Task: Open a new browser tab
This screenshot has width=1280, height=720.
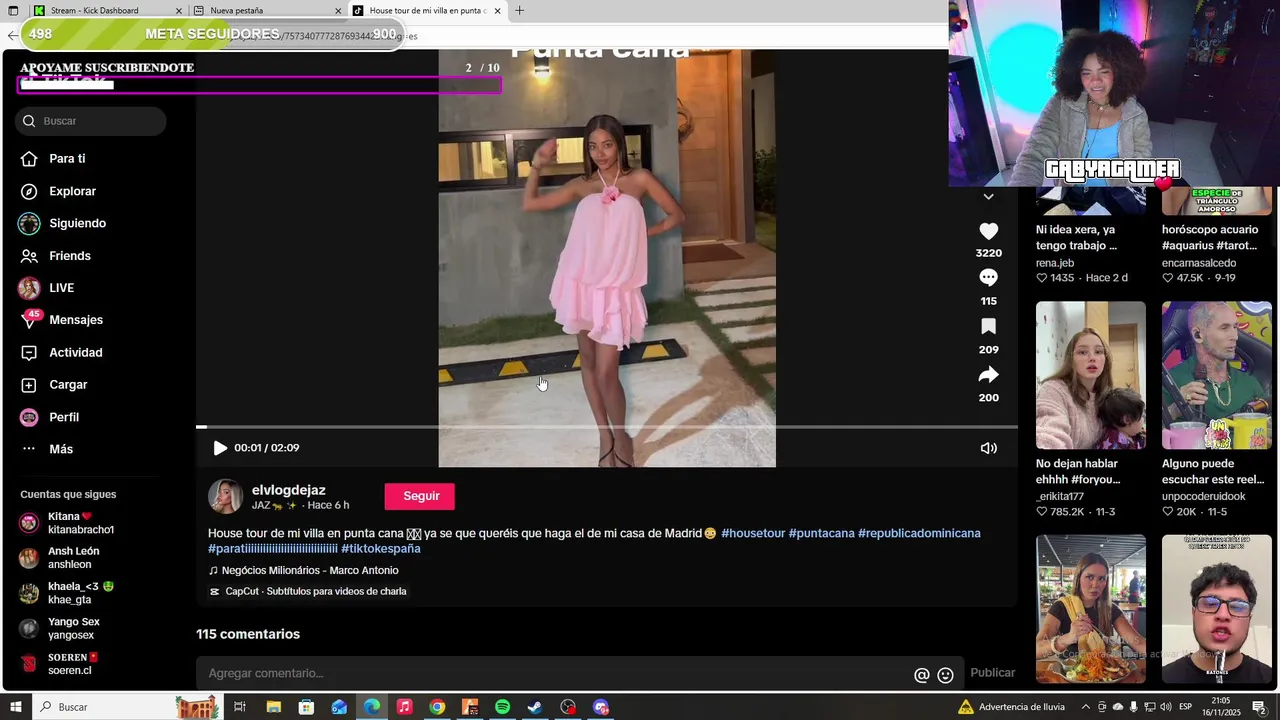Action: pyautogui.click(x=519, y=10)
